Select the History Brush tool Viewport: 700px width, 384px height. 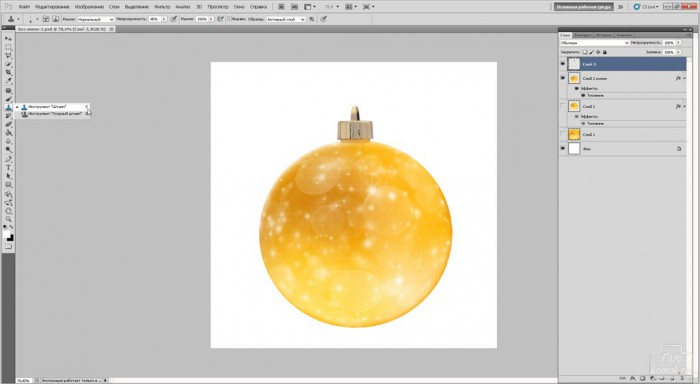(8, 116)
